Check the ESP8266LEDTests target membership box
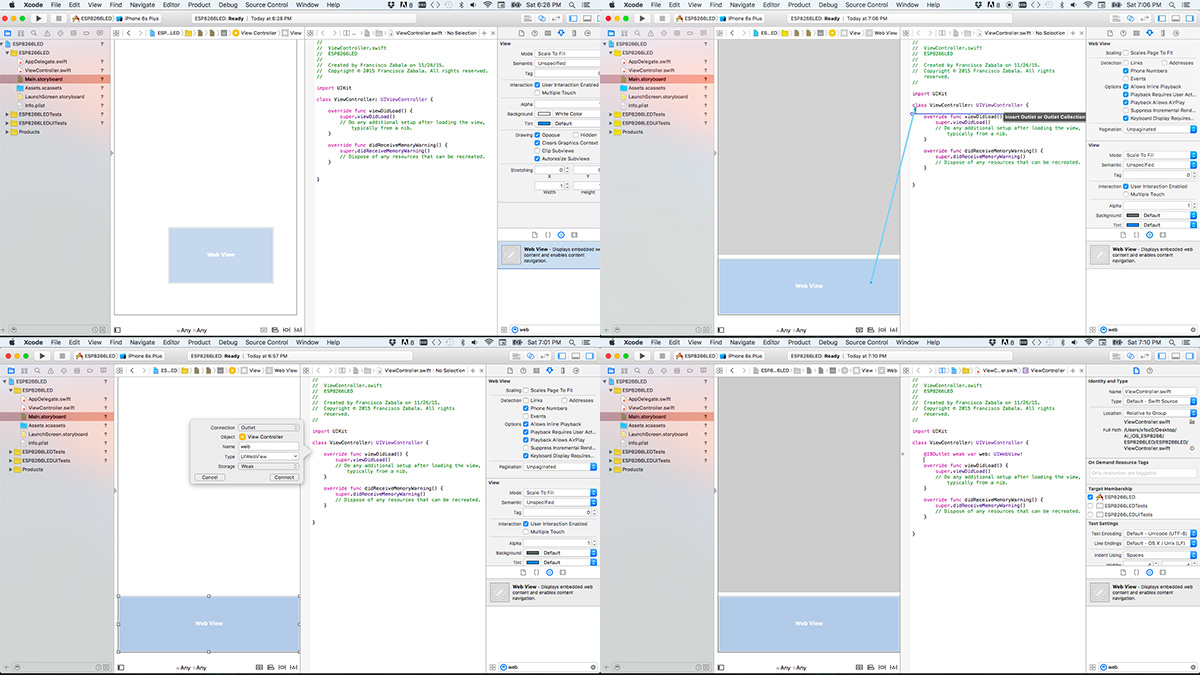The height and width of the screenshot is (675, 1200). pyautogui.click(x=1091, y=506)
